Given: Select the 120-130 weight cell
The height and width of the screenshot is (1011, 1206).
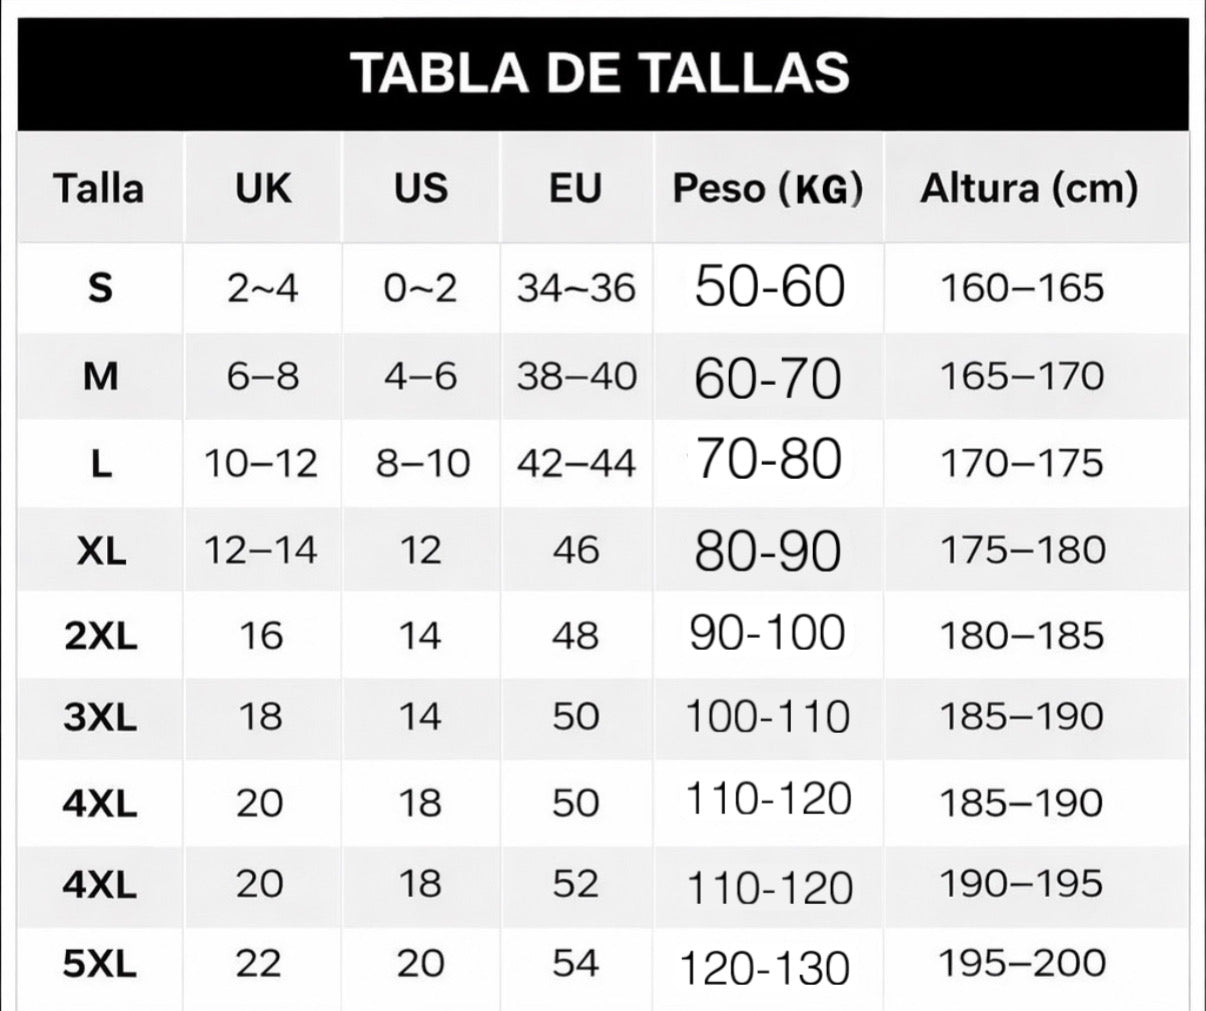Looking at the screenshot, I should [765, 968].
